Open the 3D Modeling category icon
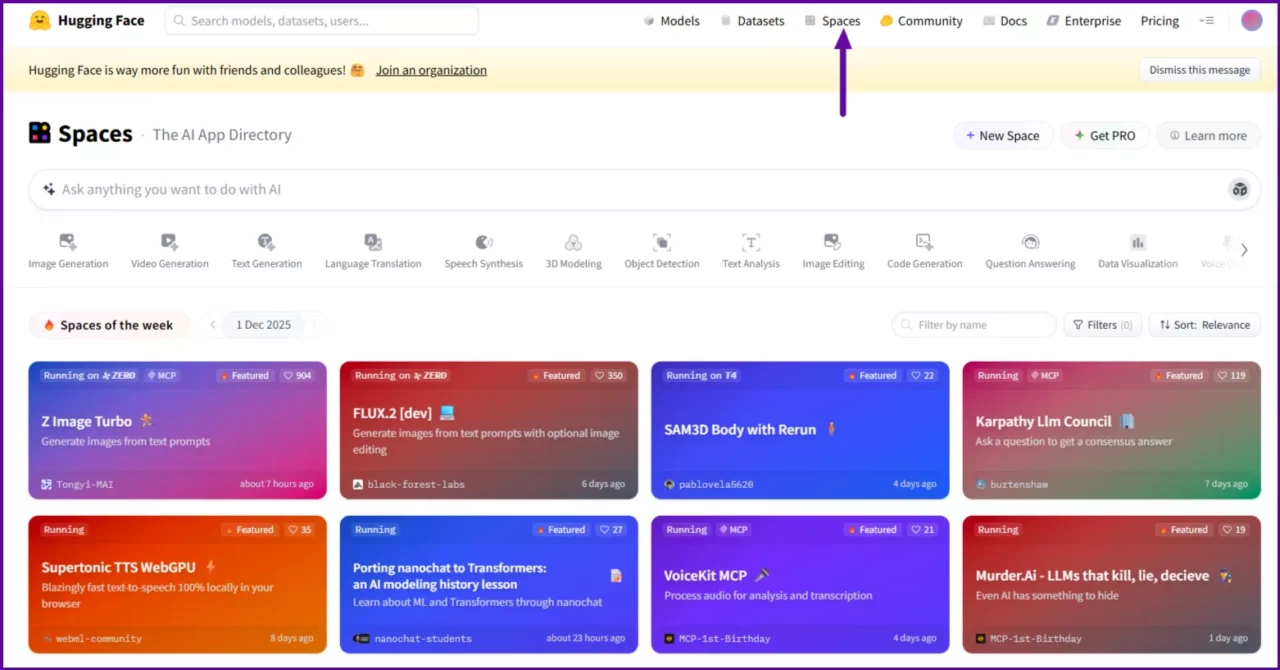The image size is (1280, 670). click(573, 242)
